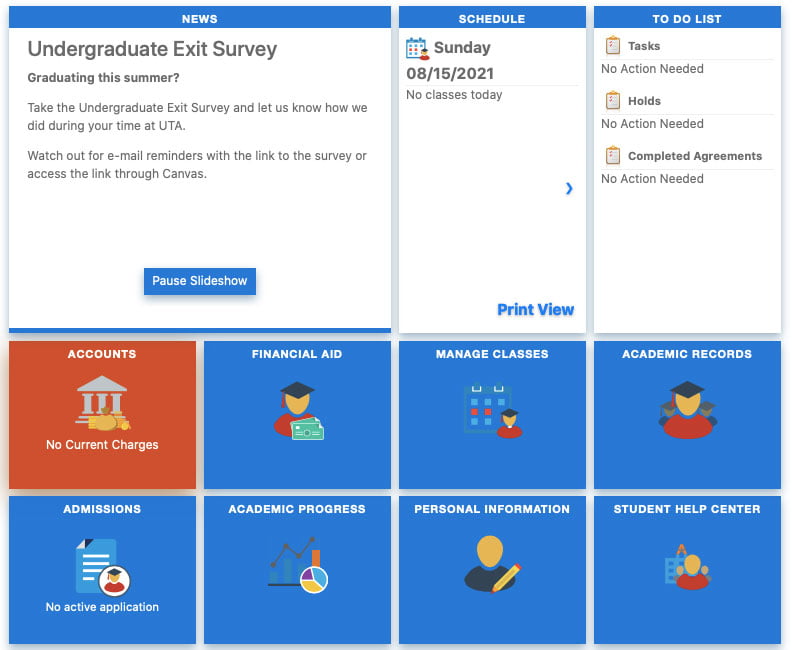Click the Student Help Center icon

coord(687,566)
